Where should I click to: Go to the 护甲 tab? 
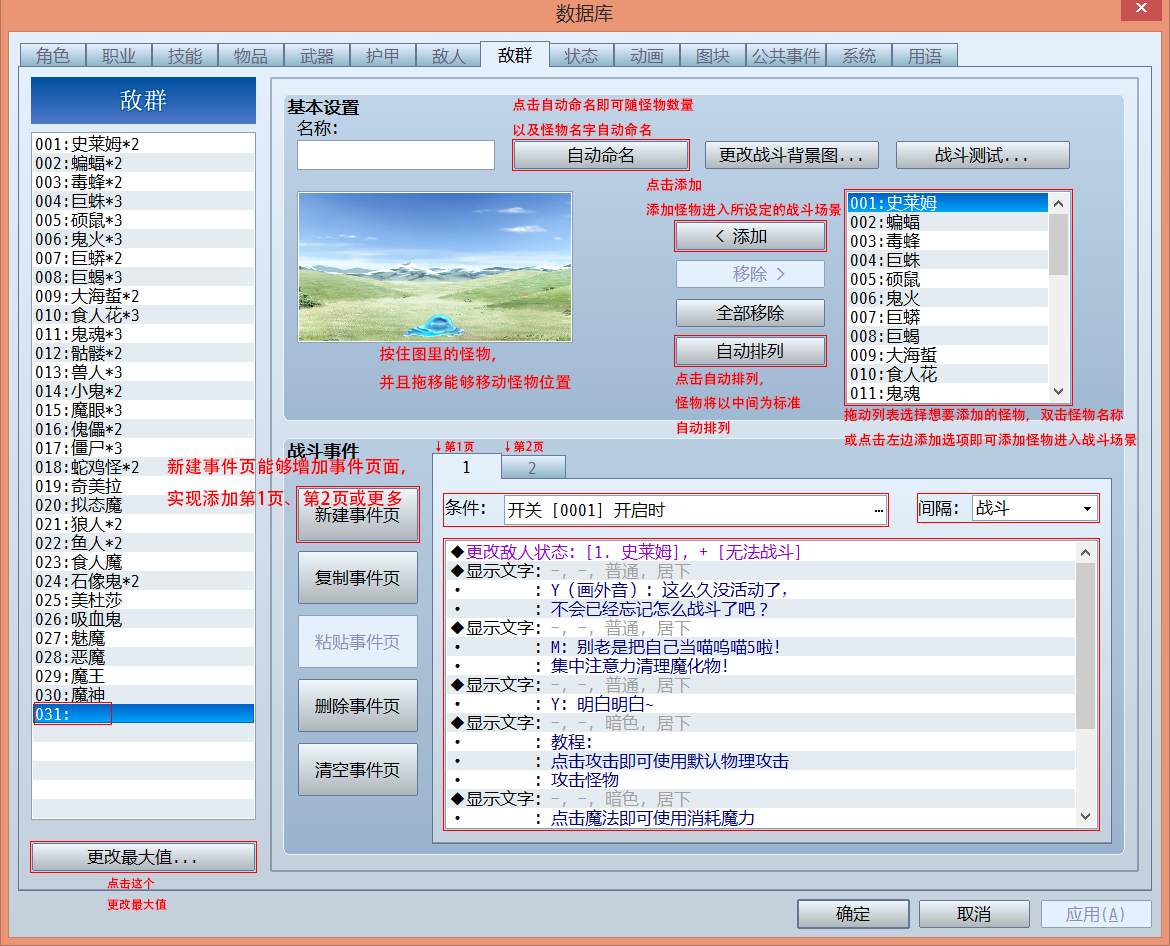click(x=382, y=56)
